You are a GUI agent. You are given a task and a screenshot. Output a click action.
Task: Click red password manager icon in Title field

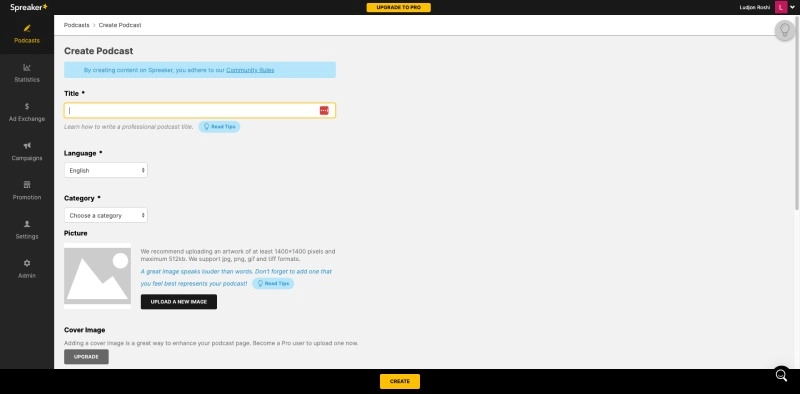(324, 111)
